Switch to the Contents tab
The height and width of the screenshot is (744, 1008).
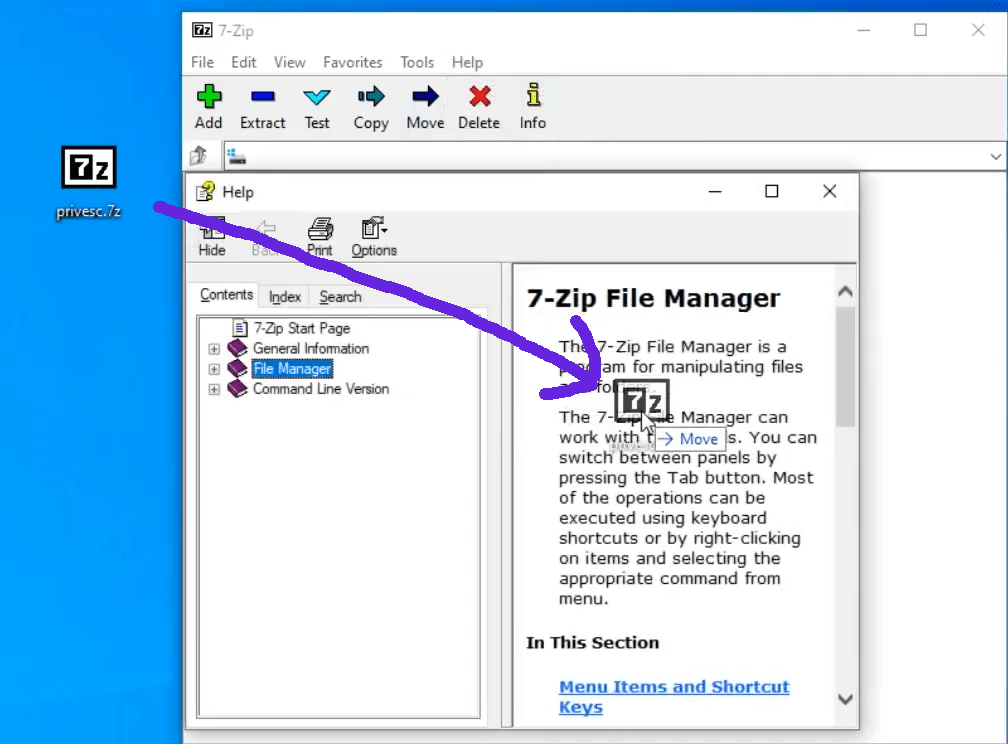(x=226, y=295)
